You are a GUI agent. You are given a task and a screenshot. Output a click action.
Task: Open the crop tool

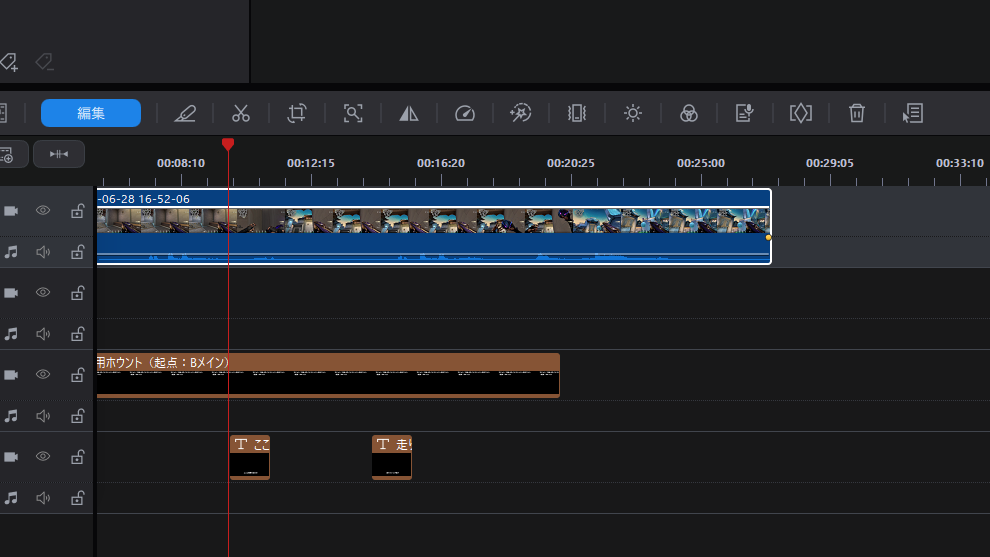[297, 114]
